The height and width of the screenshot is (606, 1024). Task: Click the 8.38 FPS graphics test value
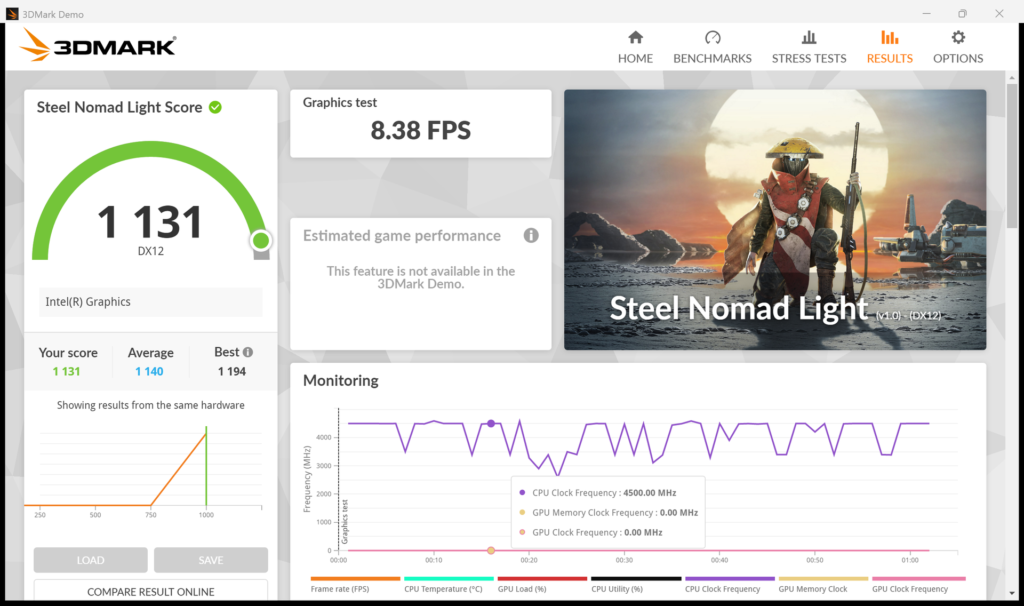421,131
